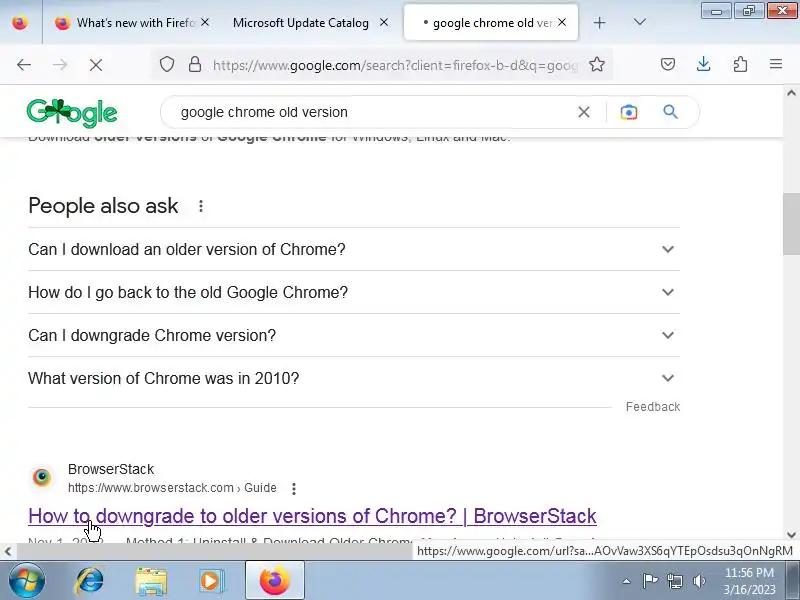
Task: Submit the search with the magnifier icon
Action: click(x=670, y=112)
